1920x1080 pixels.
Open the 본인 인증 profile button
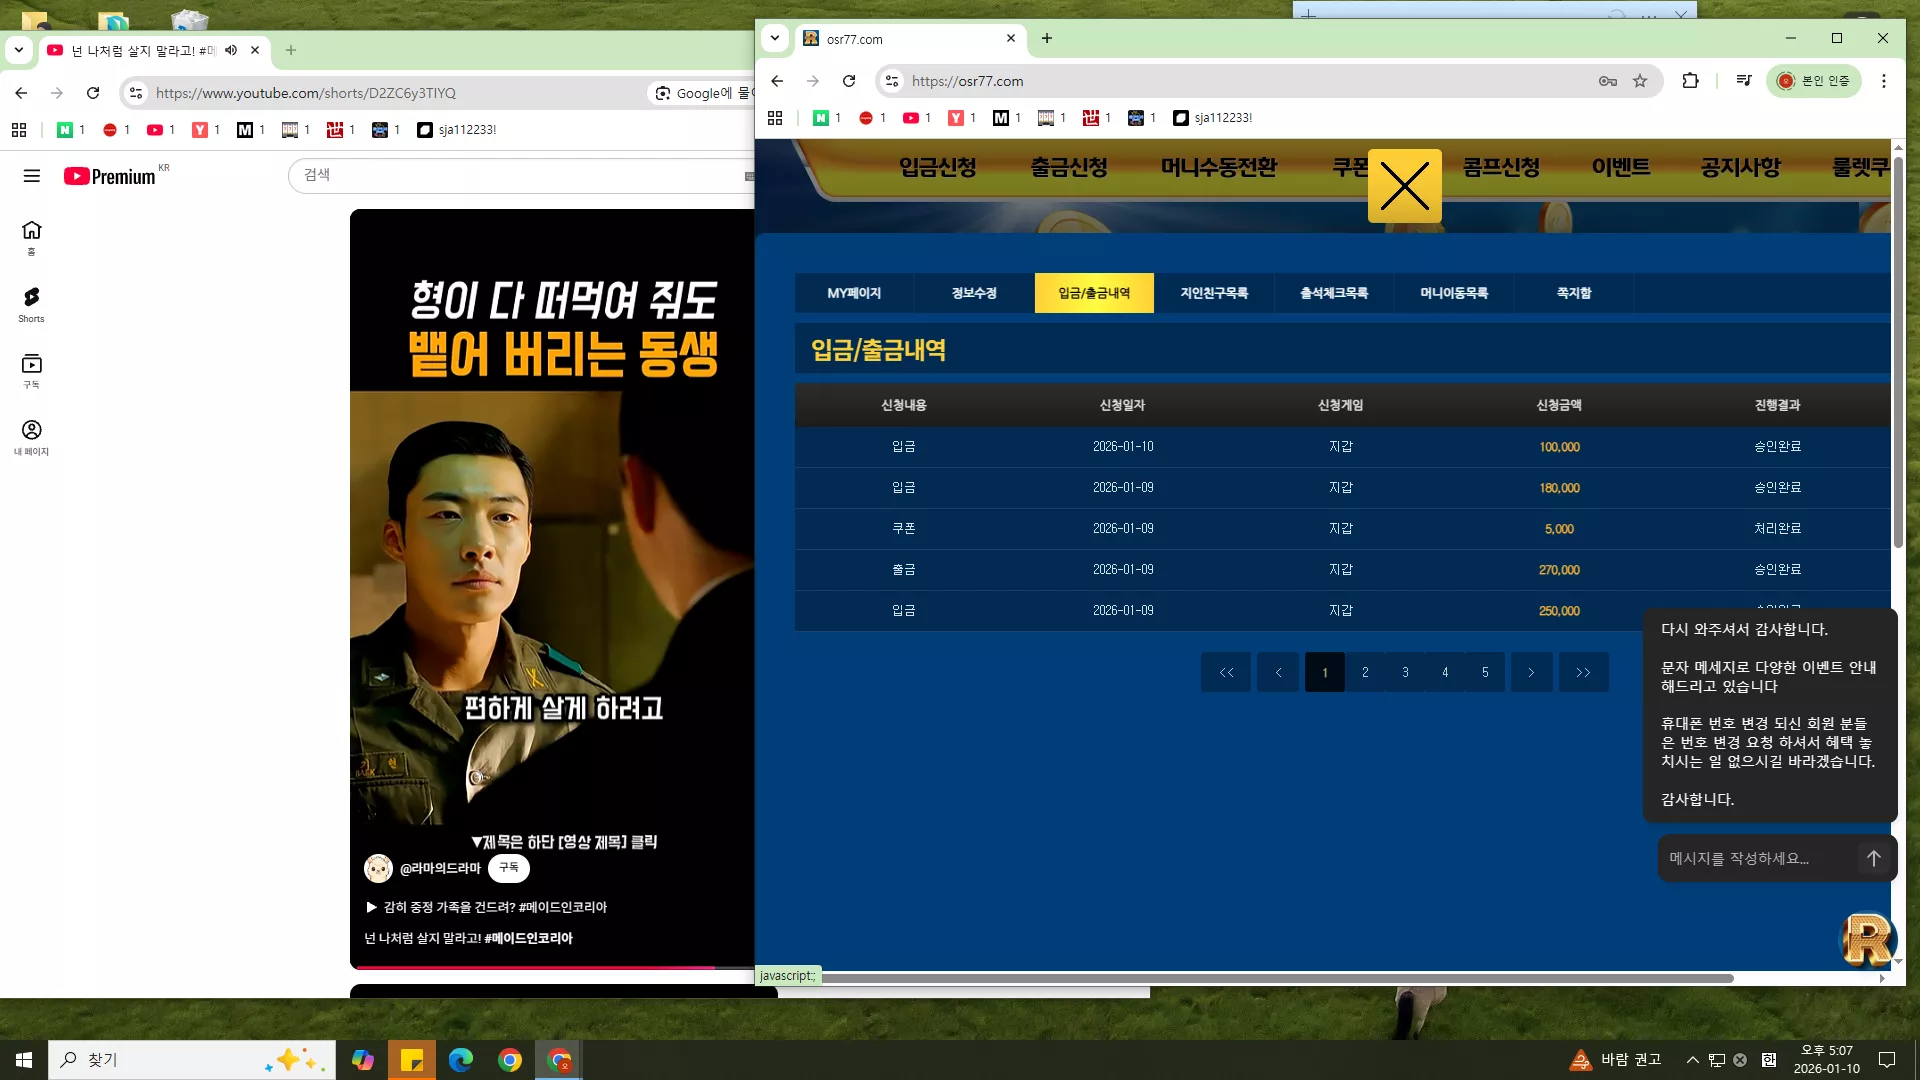click(x=1814, y=81)
